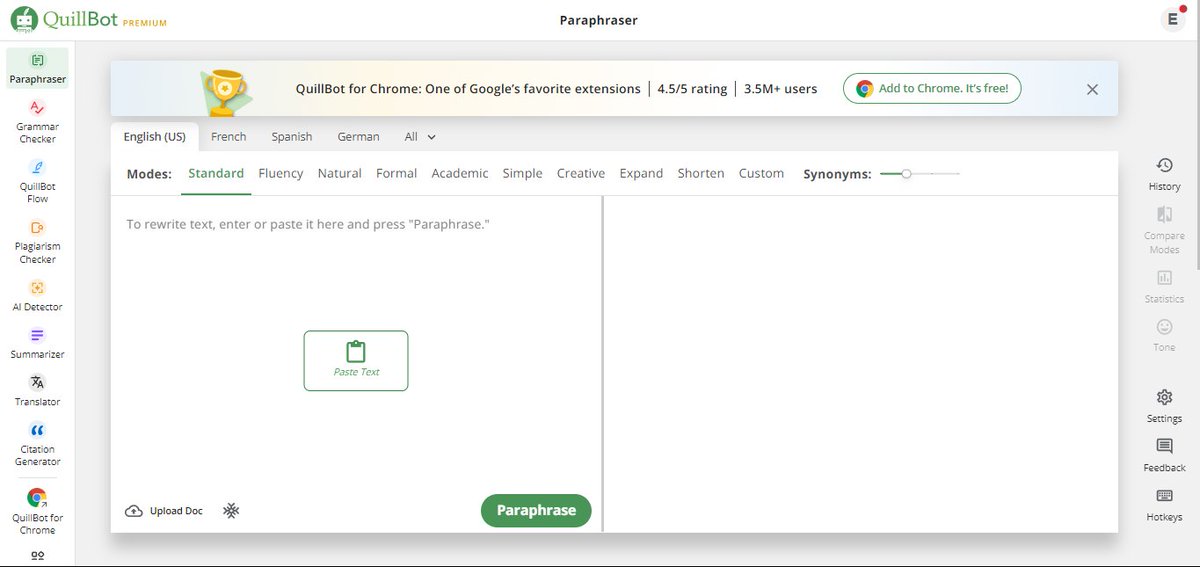Open the Citation Generator
The height and width of the screenshot is (567, 1200).
click(37, 443)
